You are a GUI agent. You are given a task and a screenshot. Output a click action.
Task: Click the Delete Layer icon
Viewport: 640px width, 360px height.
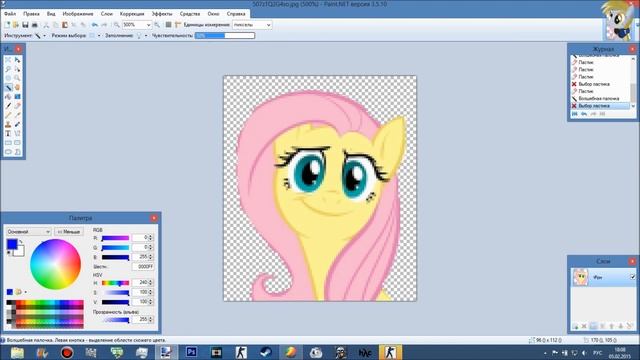584,326
